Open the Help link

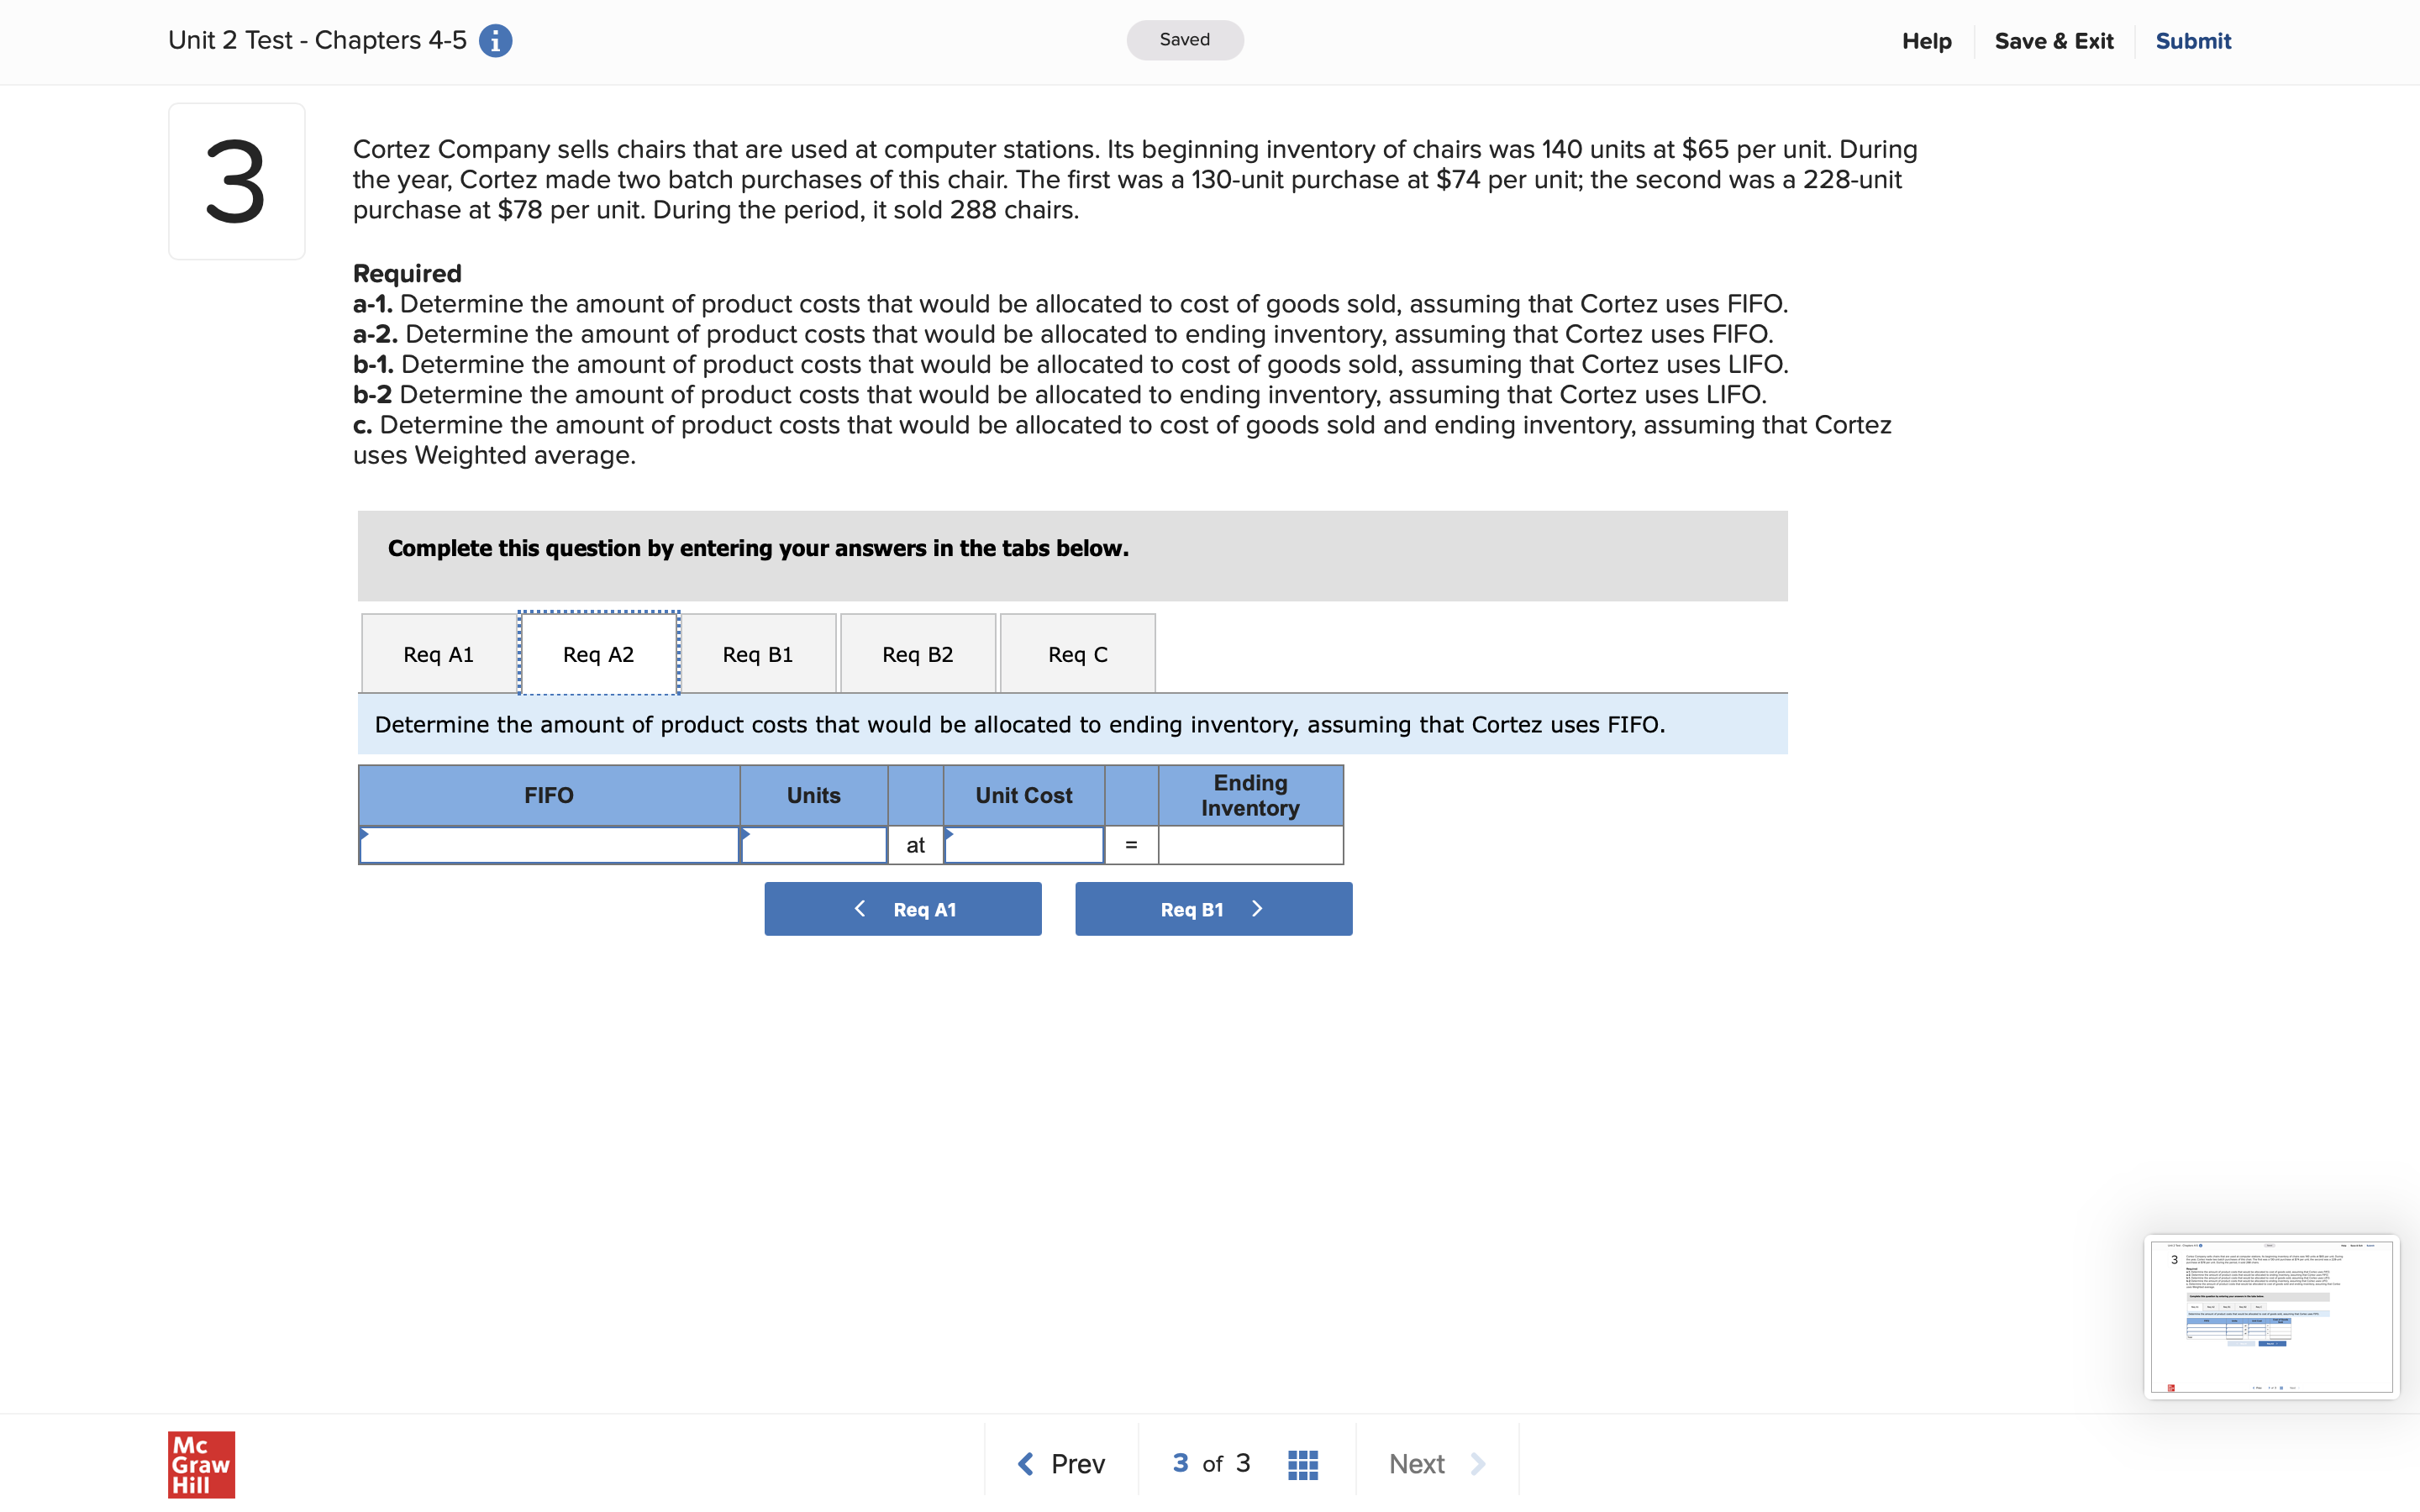tap(1926, 41)
